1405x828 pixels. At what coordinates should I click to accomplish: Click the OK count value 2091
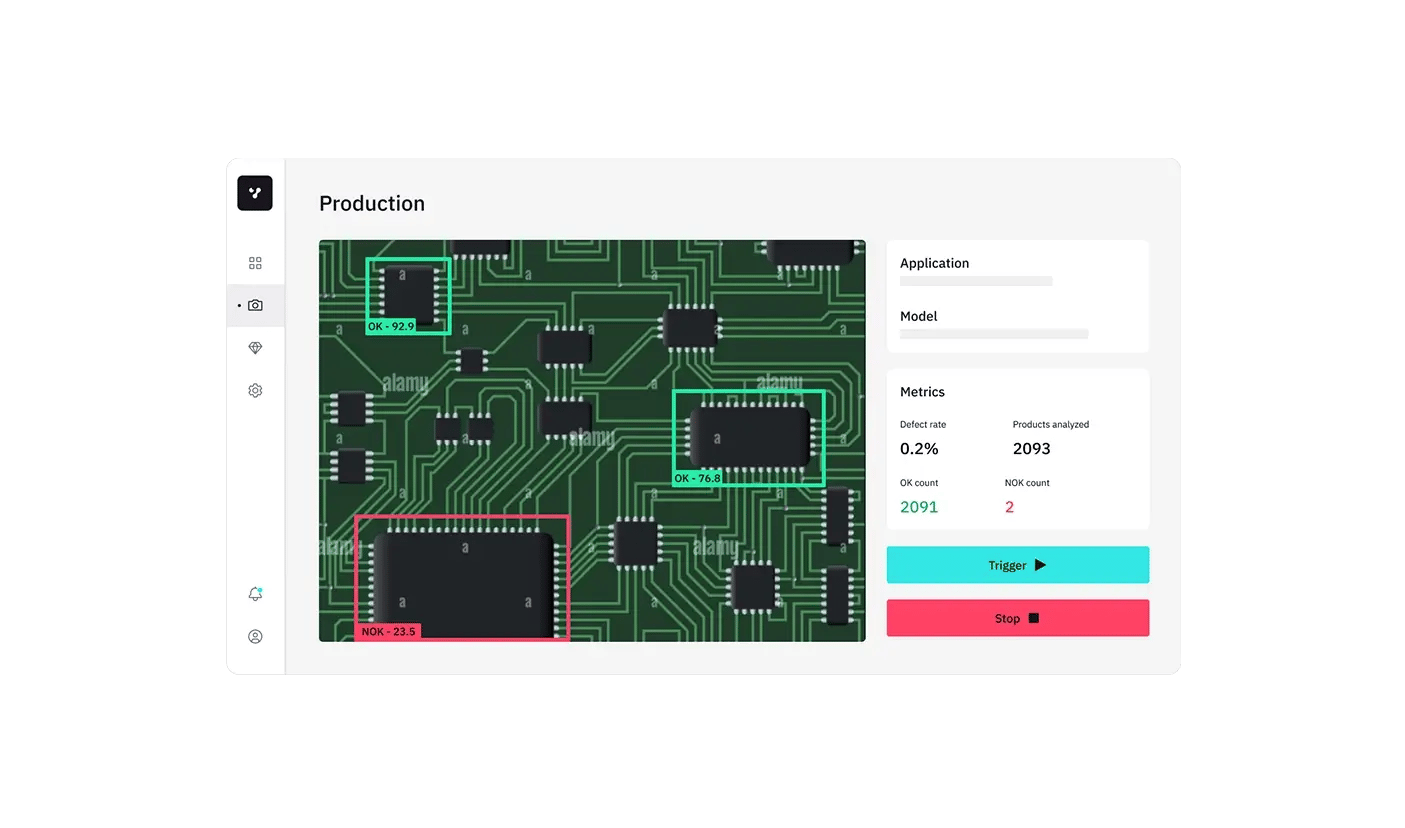click(x=918, y=506)
